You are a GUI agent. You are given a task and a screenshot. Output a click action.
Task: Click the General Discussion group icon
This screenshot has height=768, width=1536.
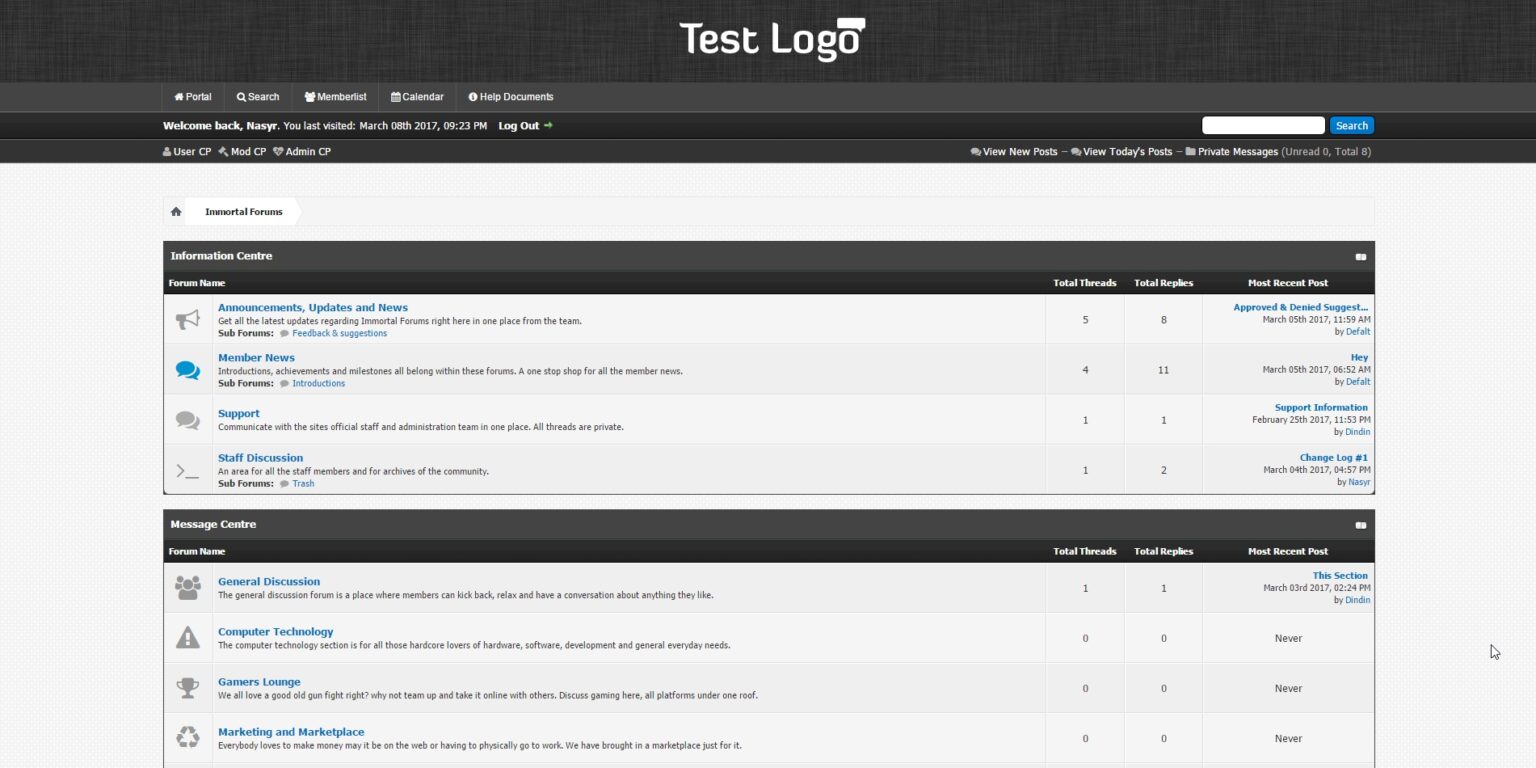point(188,587)
